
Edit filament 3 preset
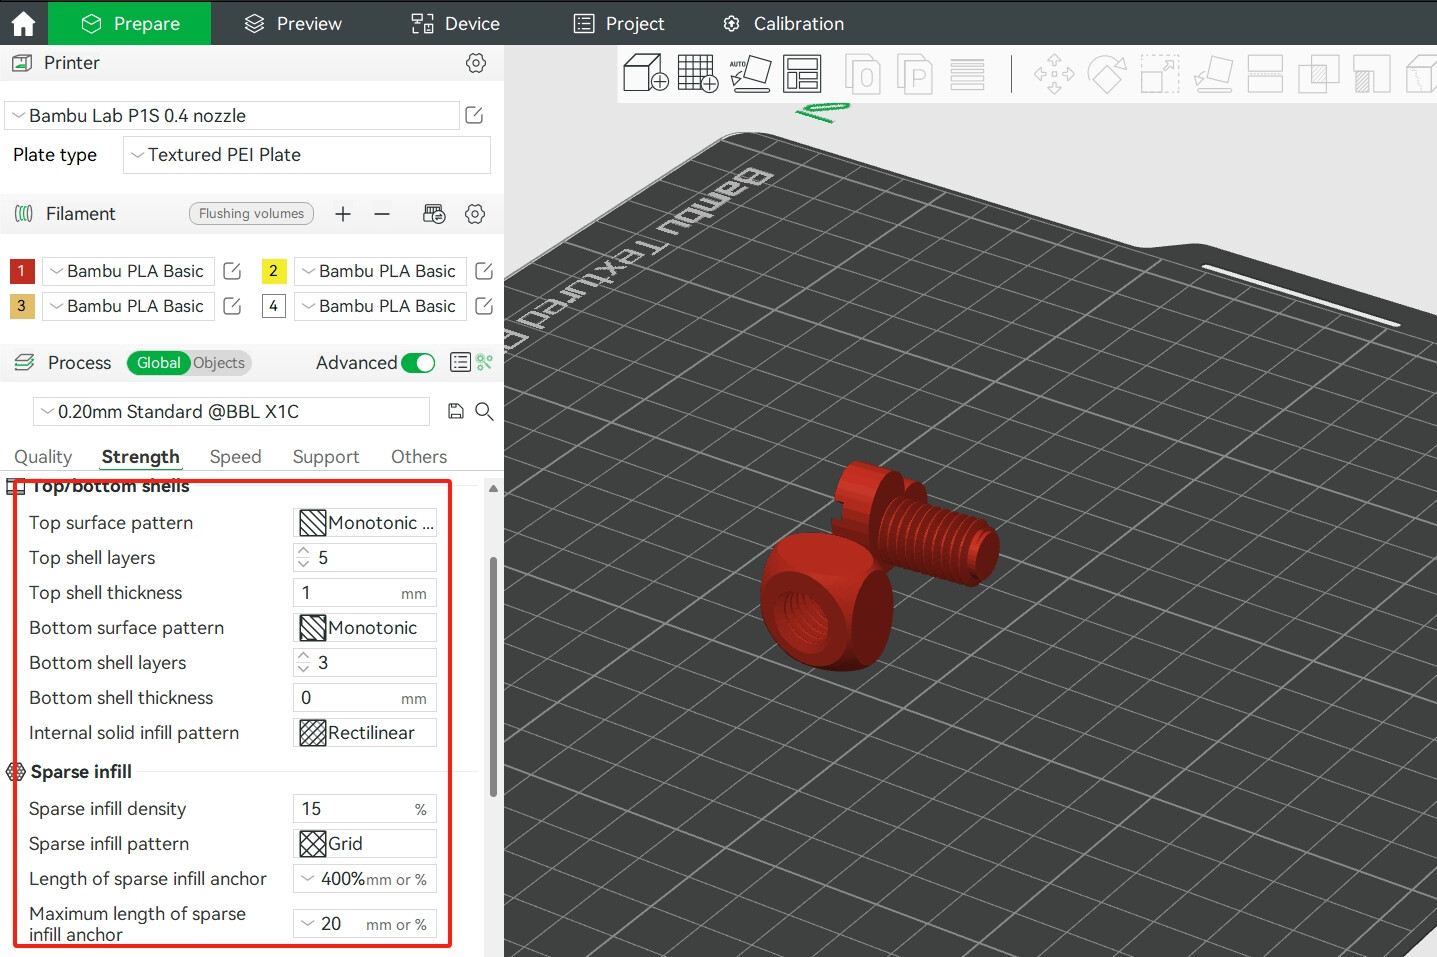[x=232, y=306]
